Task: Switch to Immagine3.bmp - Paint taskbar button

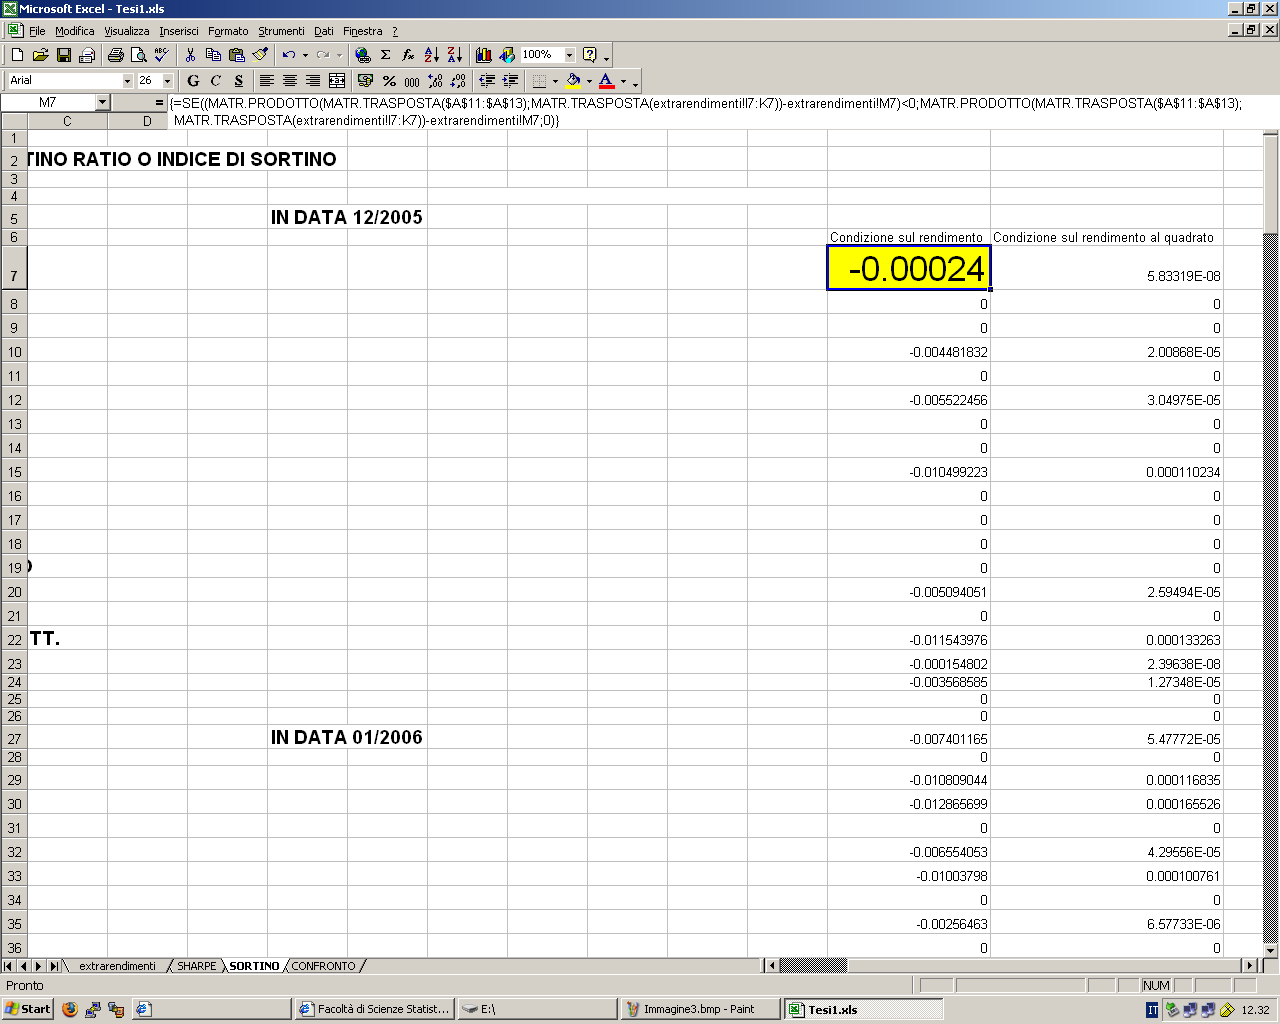Action: point(700,1009)
